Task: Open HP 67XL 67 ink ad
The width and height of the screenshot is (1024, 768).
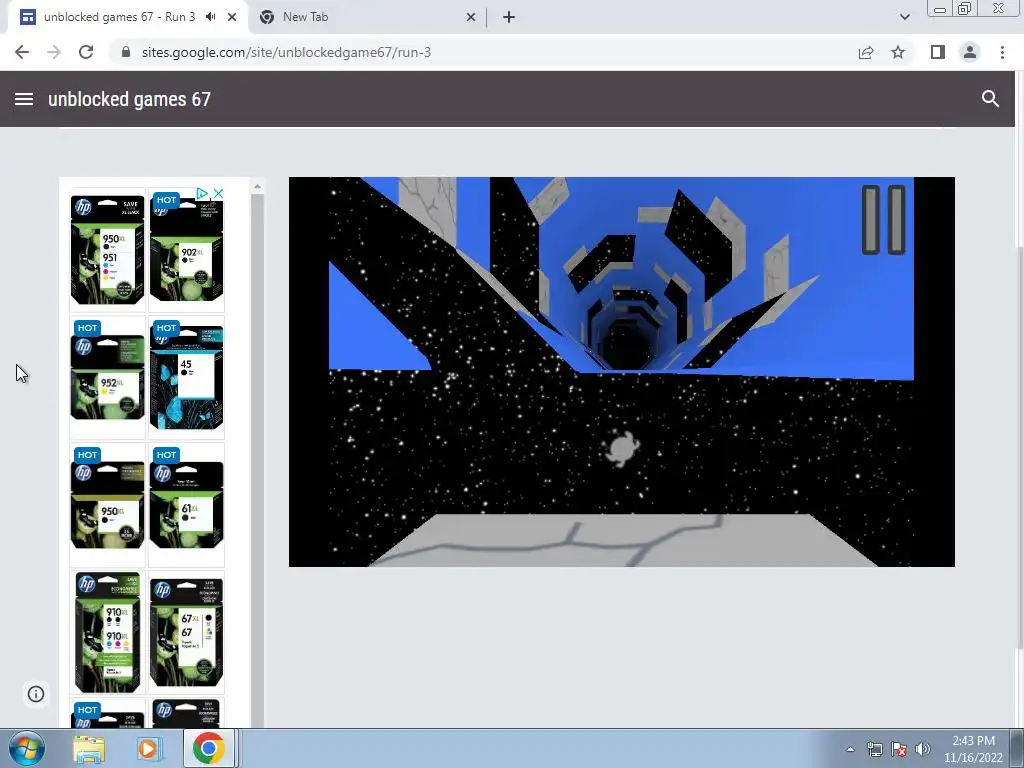Action: coord(187,632)
